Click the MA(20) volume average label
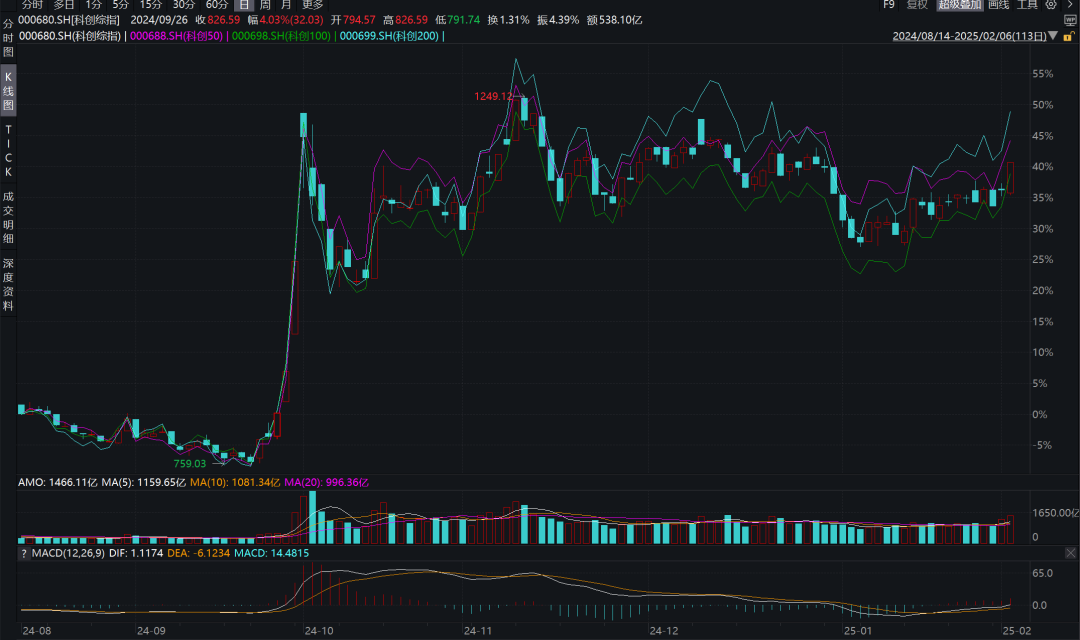The image size is (1080, 640). pos(326,482)
